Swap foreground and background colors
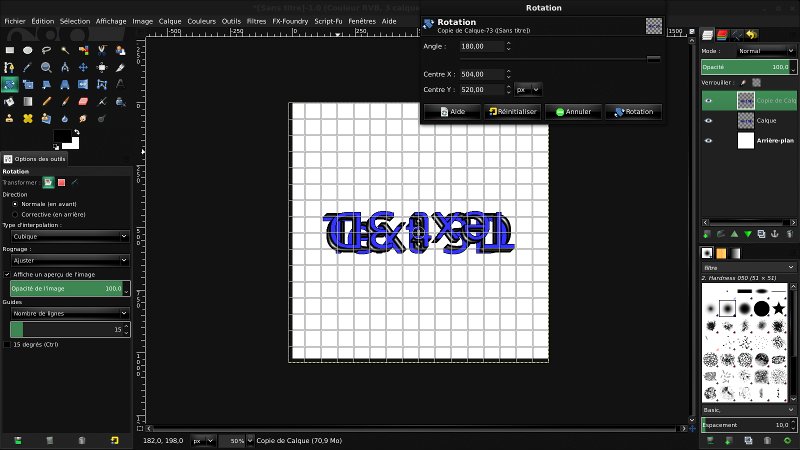 (x=77, y=132)
